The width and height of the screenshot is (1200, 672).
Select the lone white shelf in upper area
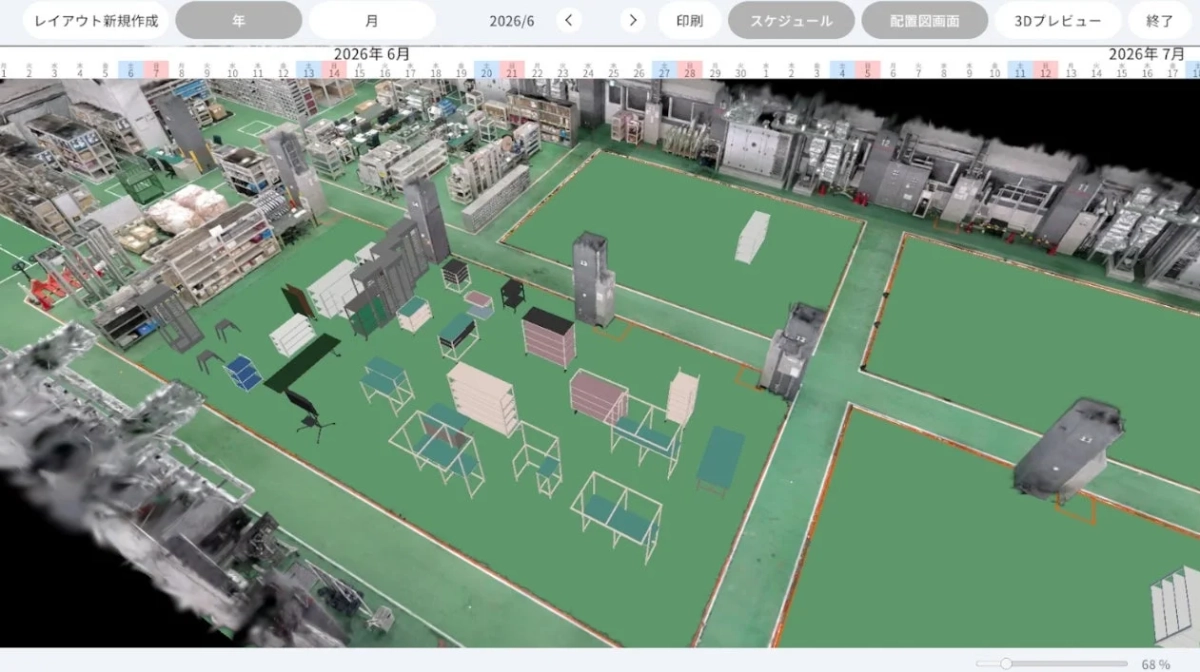click(751, 237)
